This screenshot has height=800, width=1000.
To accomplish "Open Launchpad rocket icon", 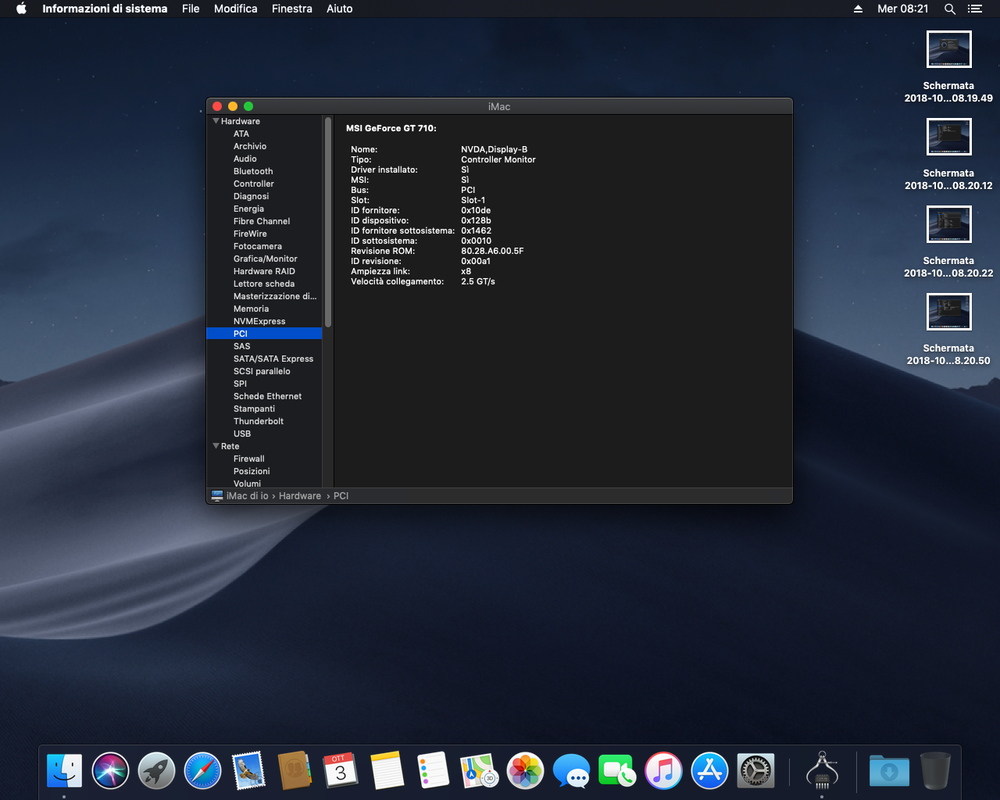I will click(156, 771).
